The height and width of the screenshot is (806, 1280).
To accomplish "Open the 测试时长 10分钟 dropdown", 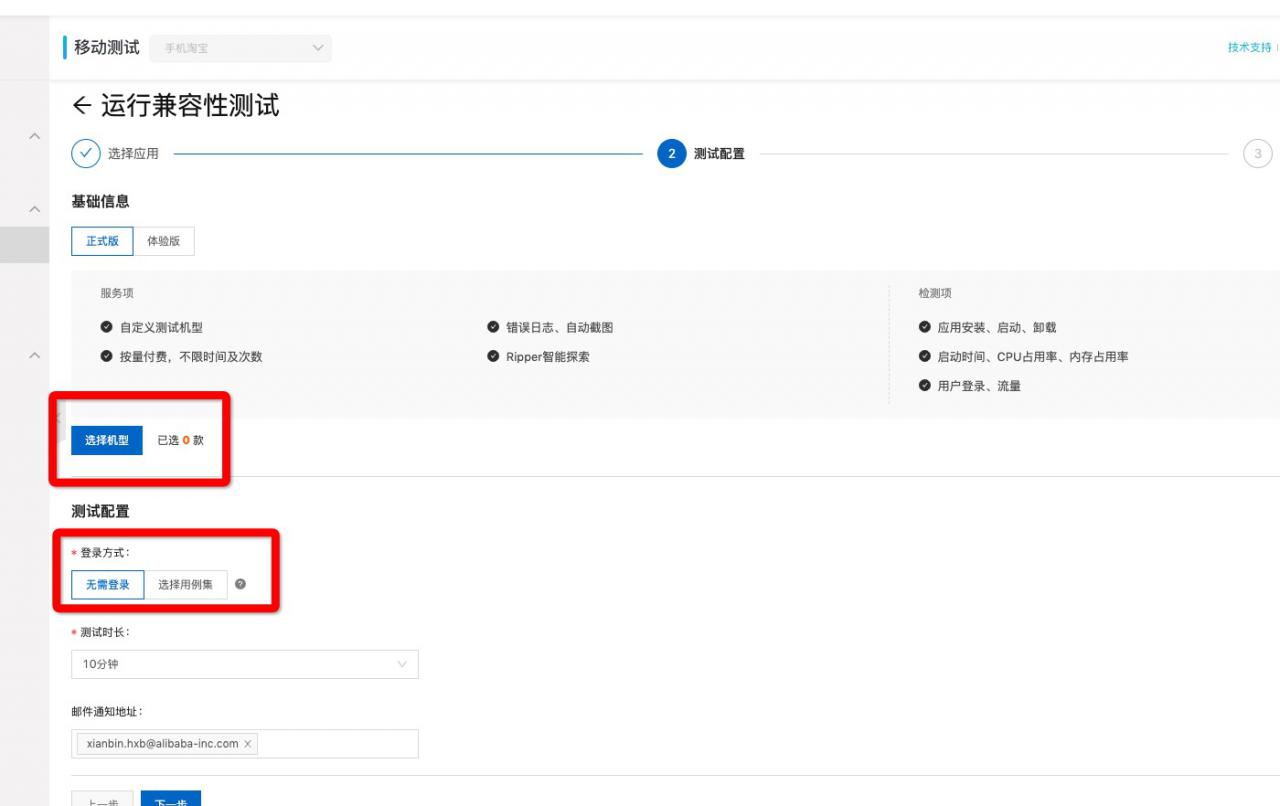I will (x=245, y=664).
